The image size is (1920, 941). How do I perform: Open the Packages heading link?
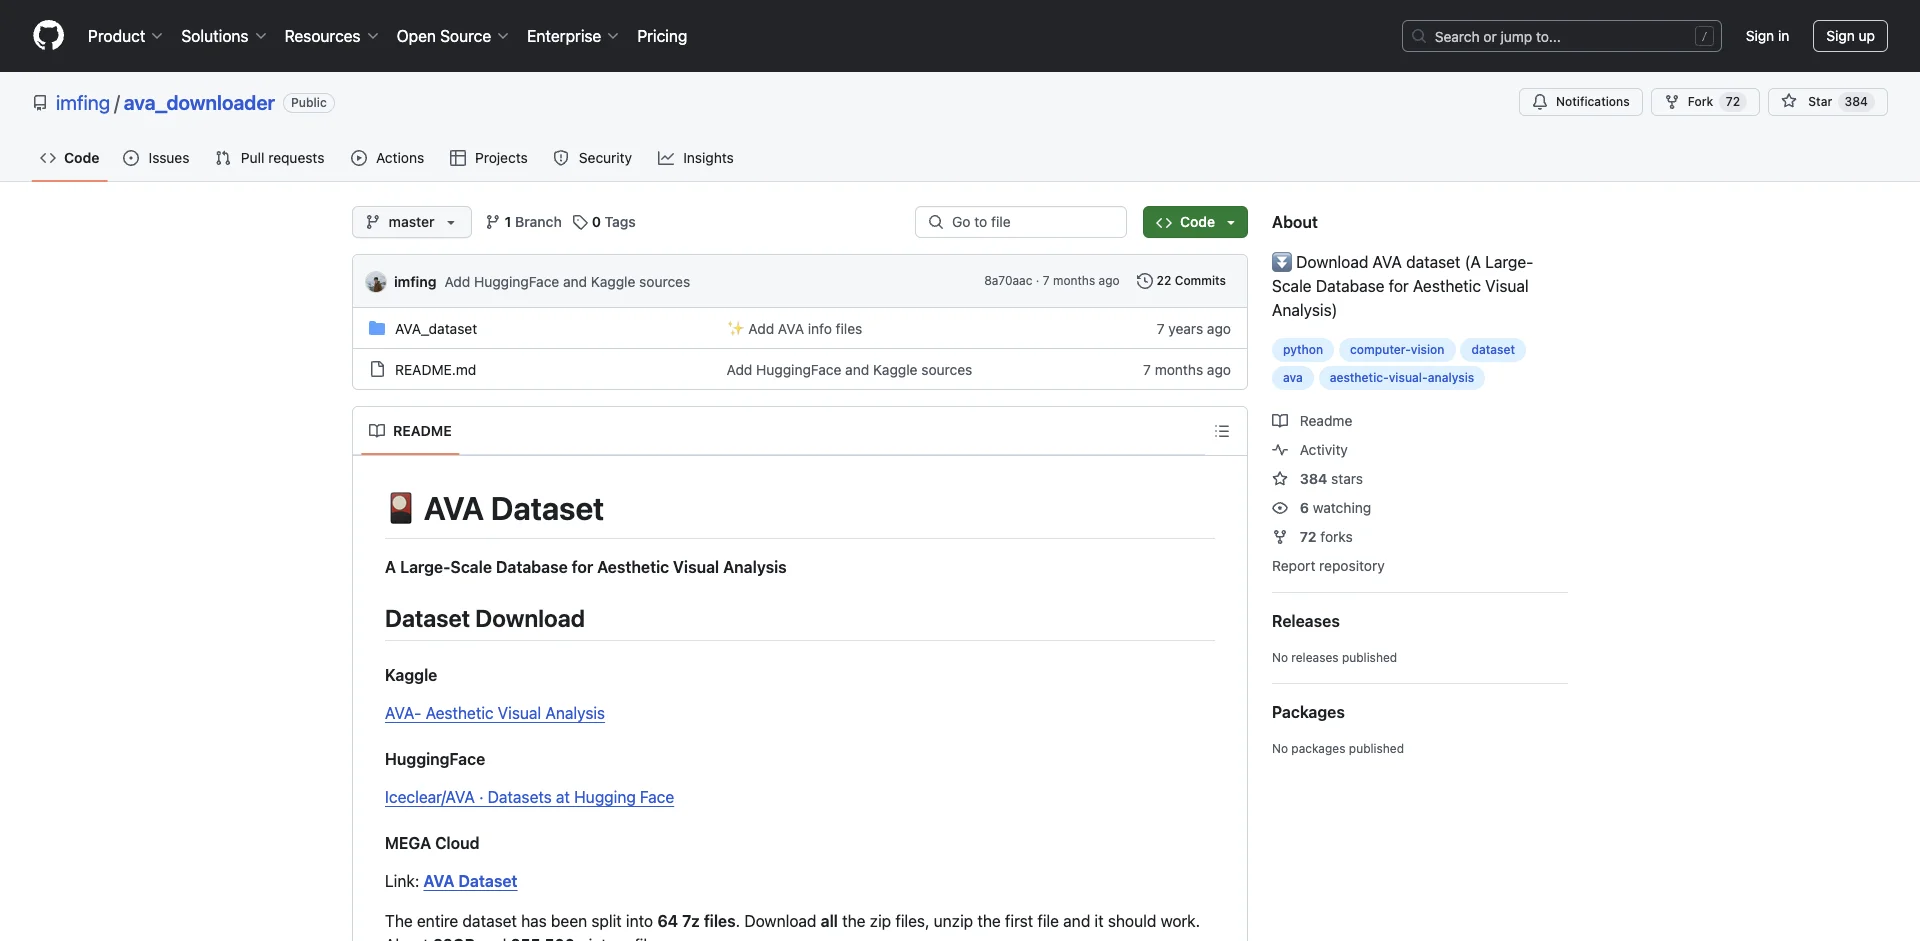(x=1308, y=712)
